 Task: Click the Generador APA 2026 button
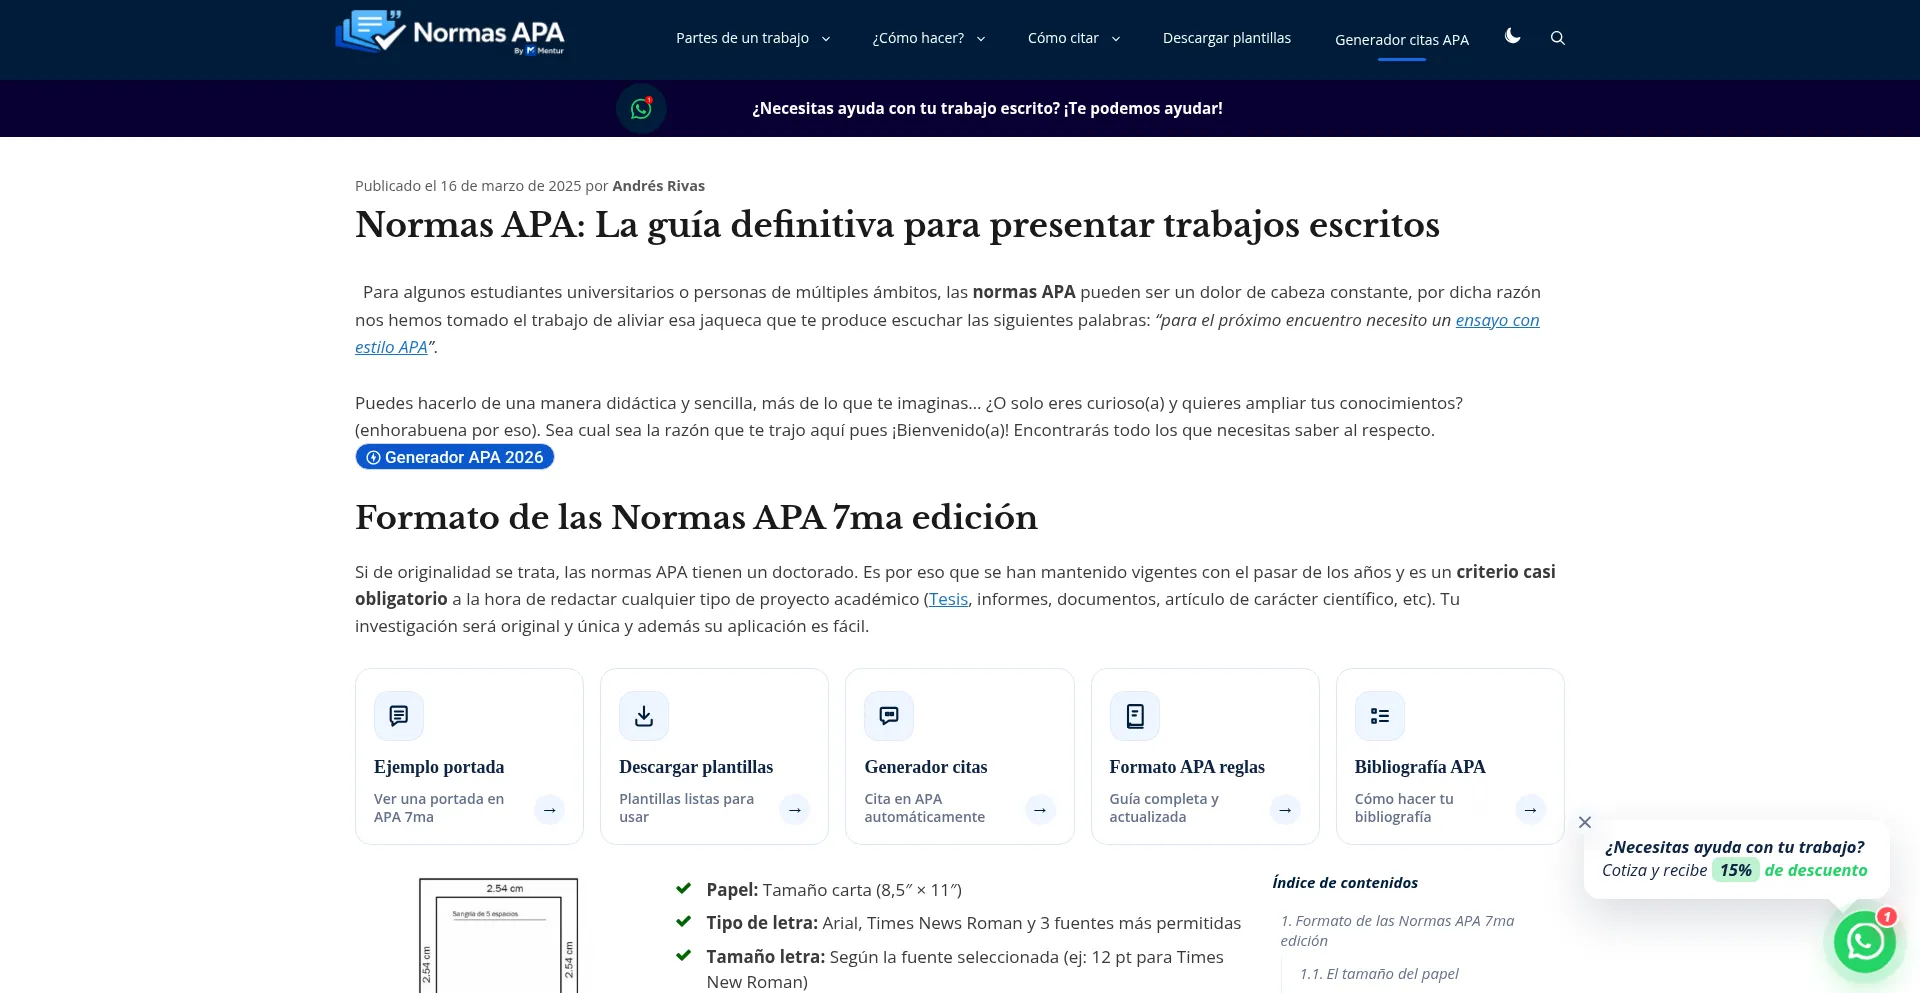pyautogui.click(x=455, y=457)
